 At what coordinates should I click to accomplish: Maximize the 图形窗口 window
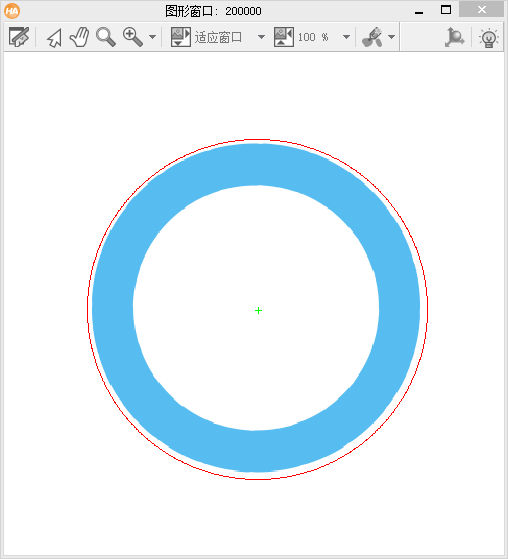coord(446,10)
